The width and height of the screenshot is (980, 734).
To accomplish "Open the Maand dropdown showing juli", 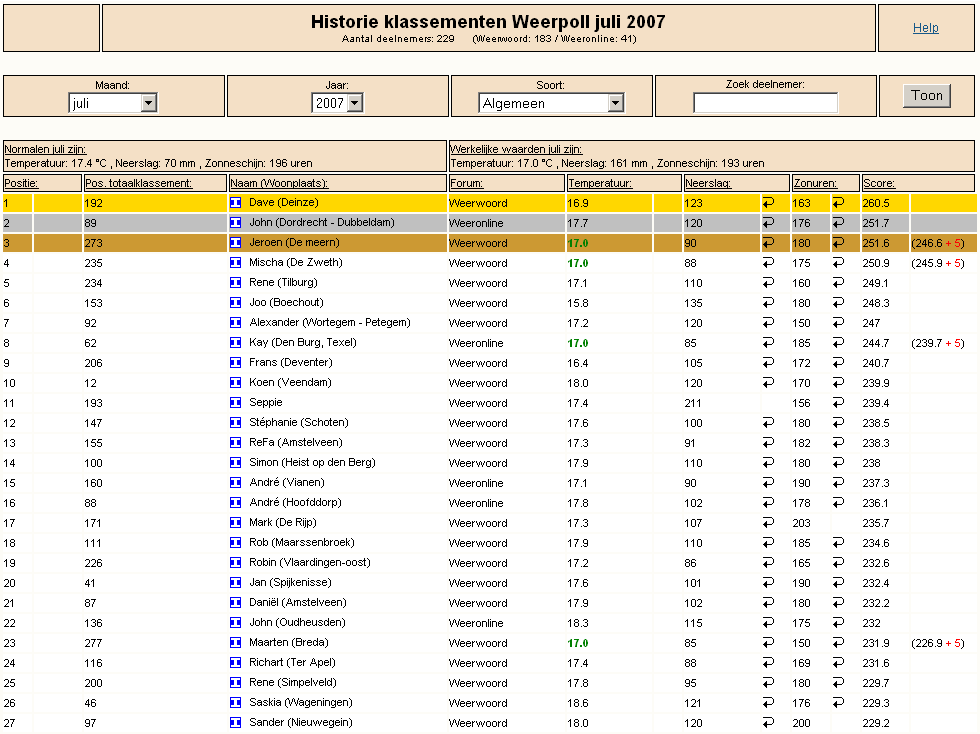I will tap(112, 103).
